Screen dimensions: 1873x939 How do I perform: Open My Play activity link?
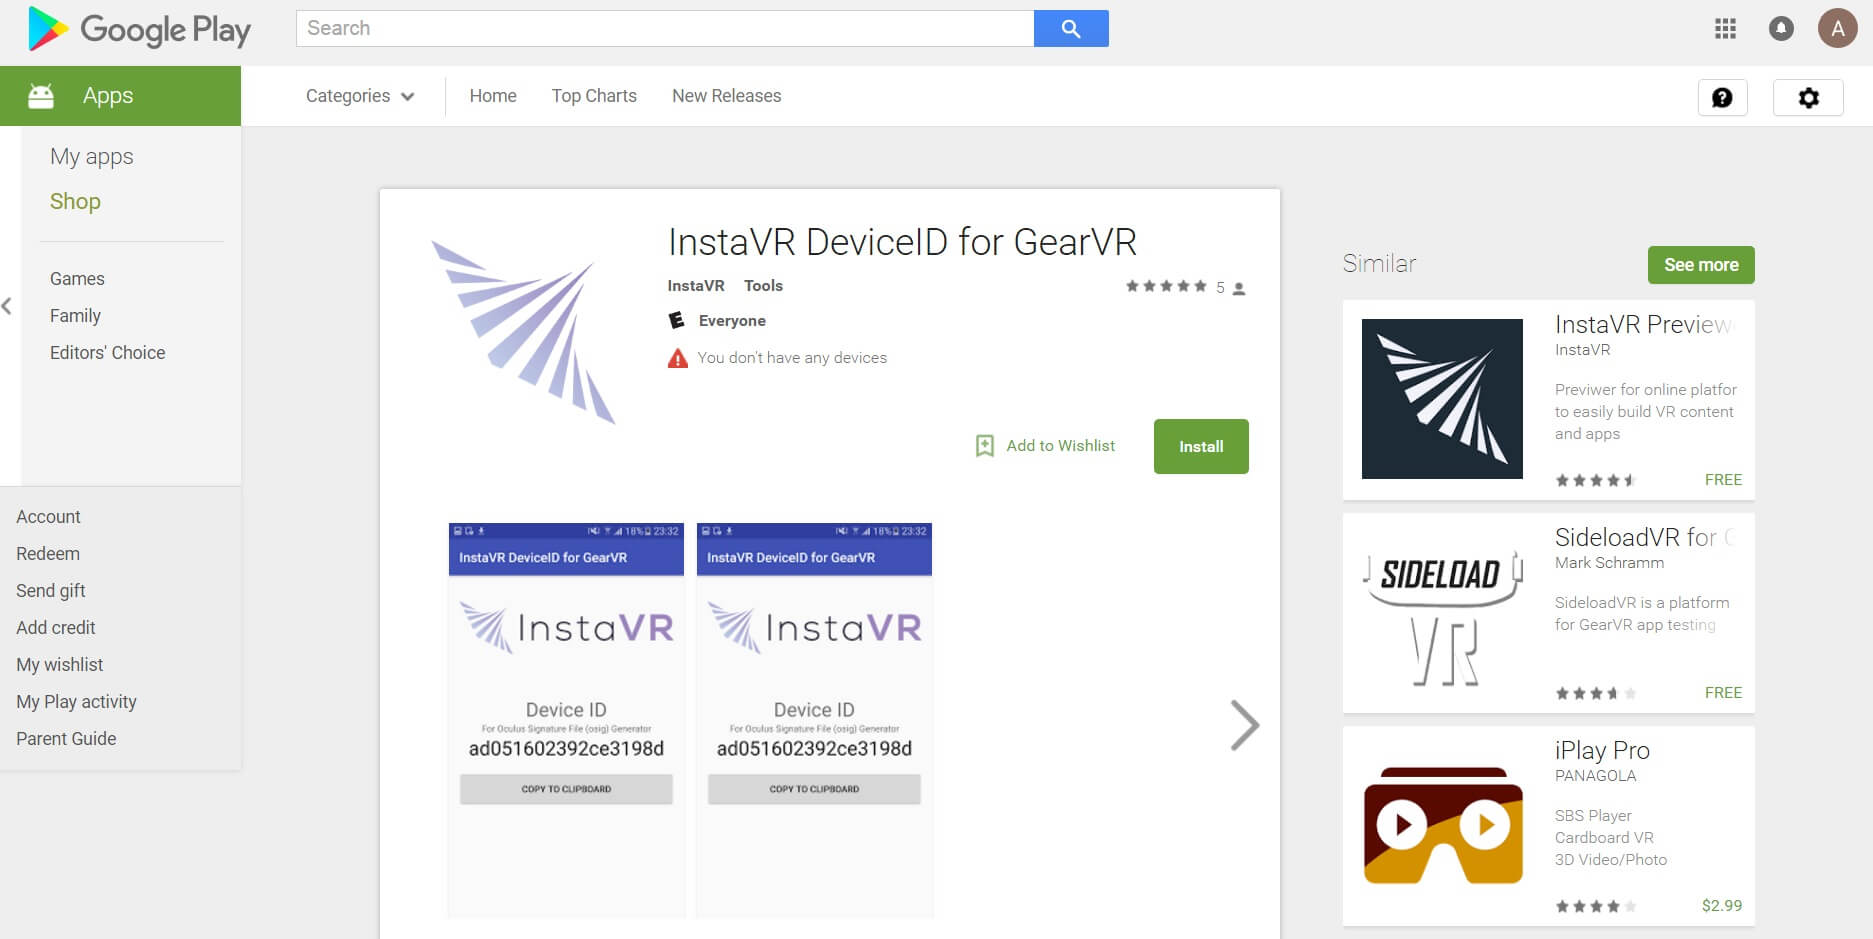pyautogui.click(x=76, y=702)
